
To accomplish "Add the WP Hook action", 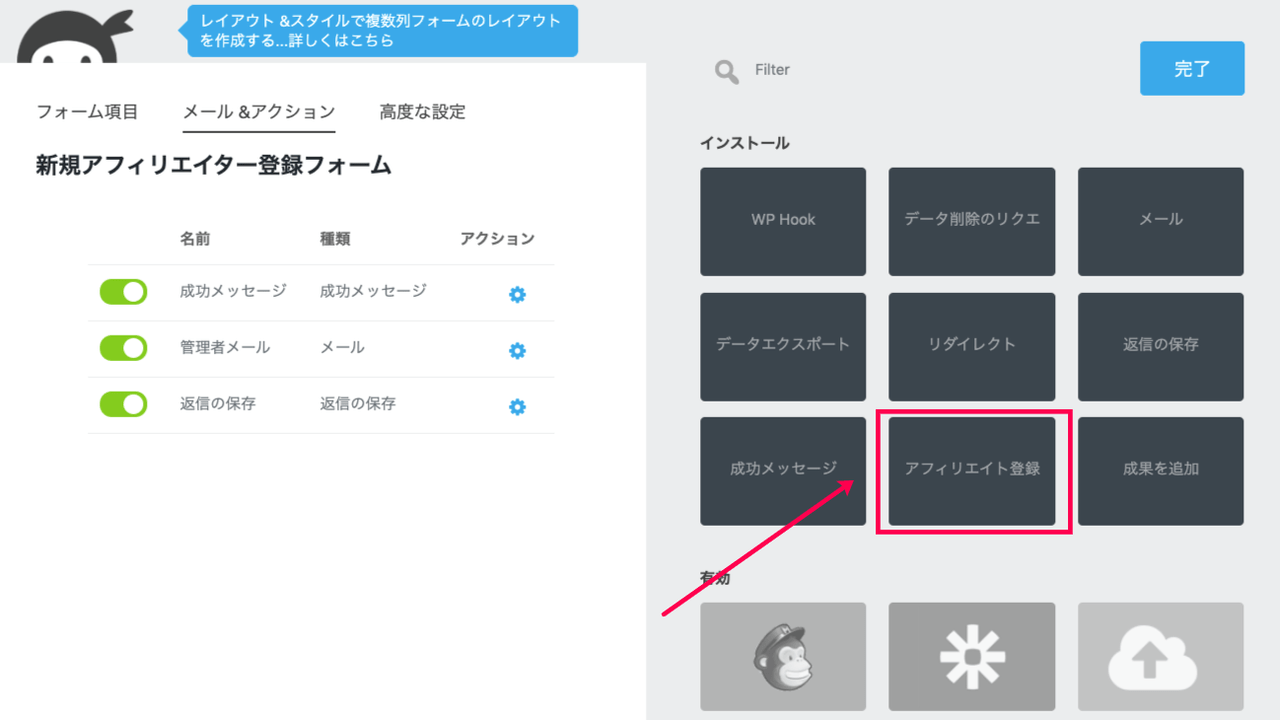I will pyautogui.click(x=782, y=221).
